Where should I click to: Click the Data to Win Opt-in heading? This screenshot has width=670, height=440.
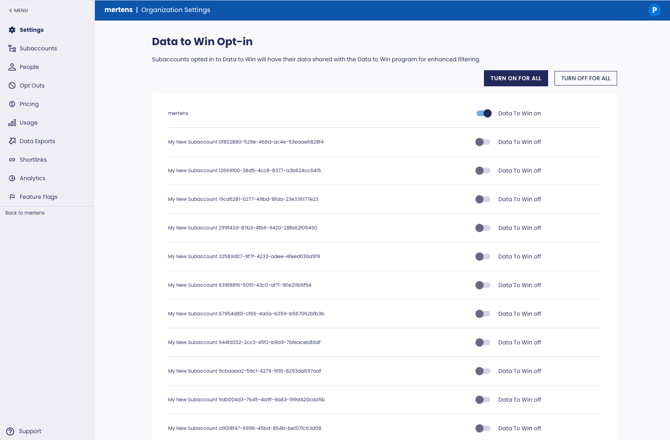click(x=202, y=41)
